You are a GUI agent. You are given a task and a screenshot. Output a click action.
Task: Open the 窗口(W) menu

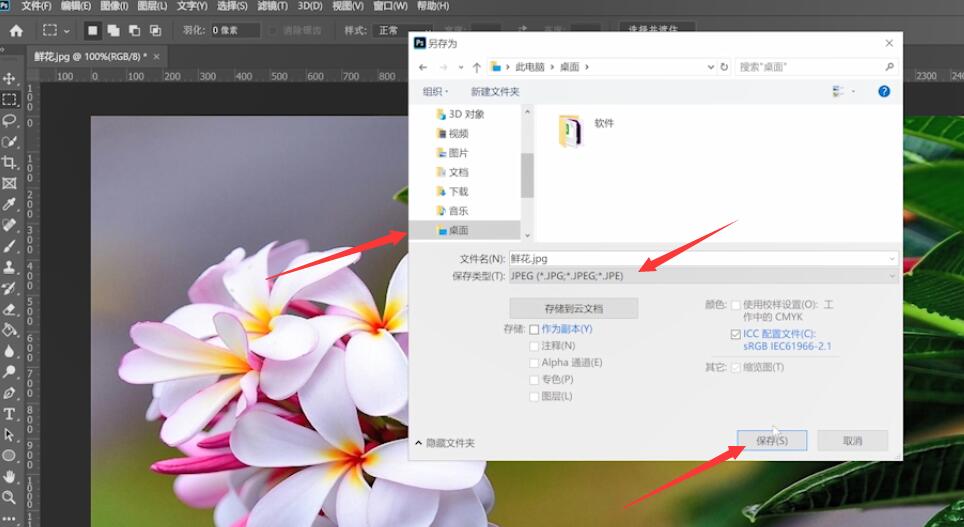point(390,6)
